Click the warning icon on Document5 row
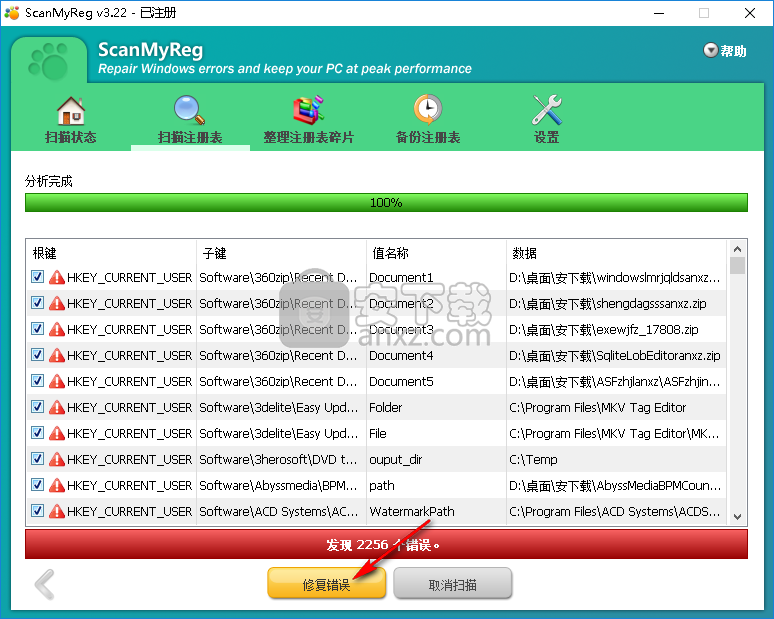 tap(57, 381)
